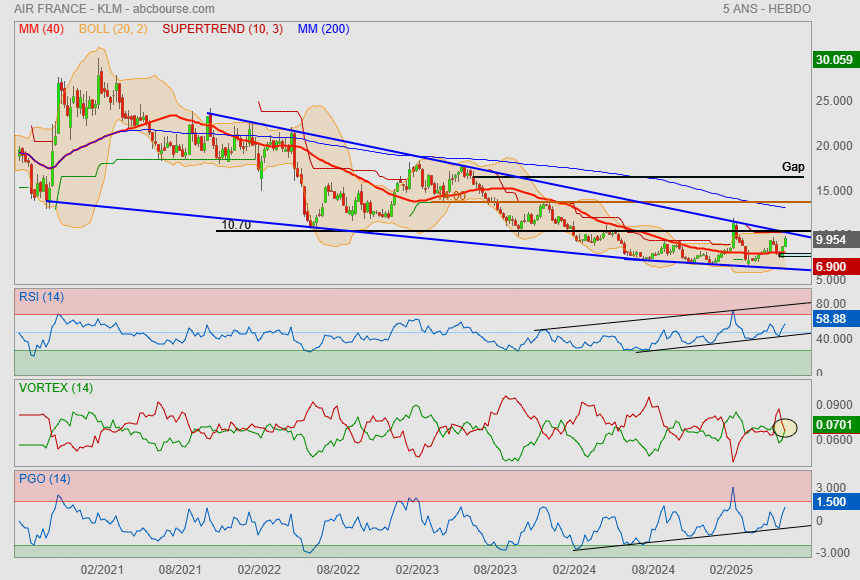Click the '5 ANS - HEBDO' period label
Screen dimensions: 860x580
click(x=766, y=9)
